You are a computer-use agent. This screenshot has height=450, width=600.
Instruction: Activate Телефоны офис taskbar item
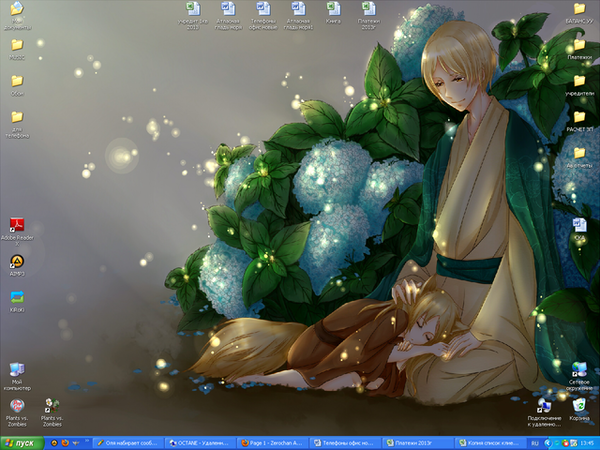click(345, 442)
